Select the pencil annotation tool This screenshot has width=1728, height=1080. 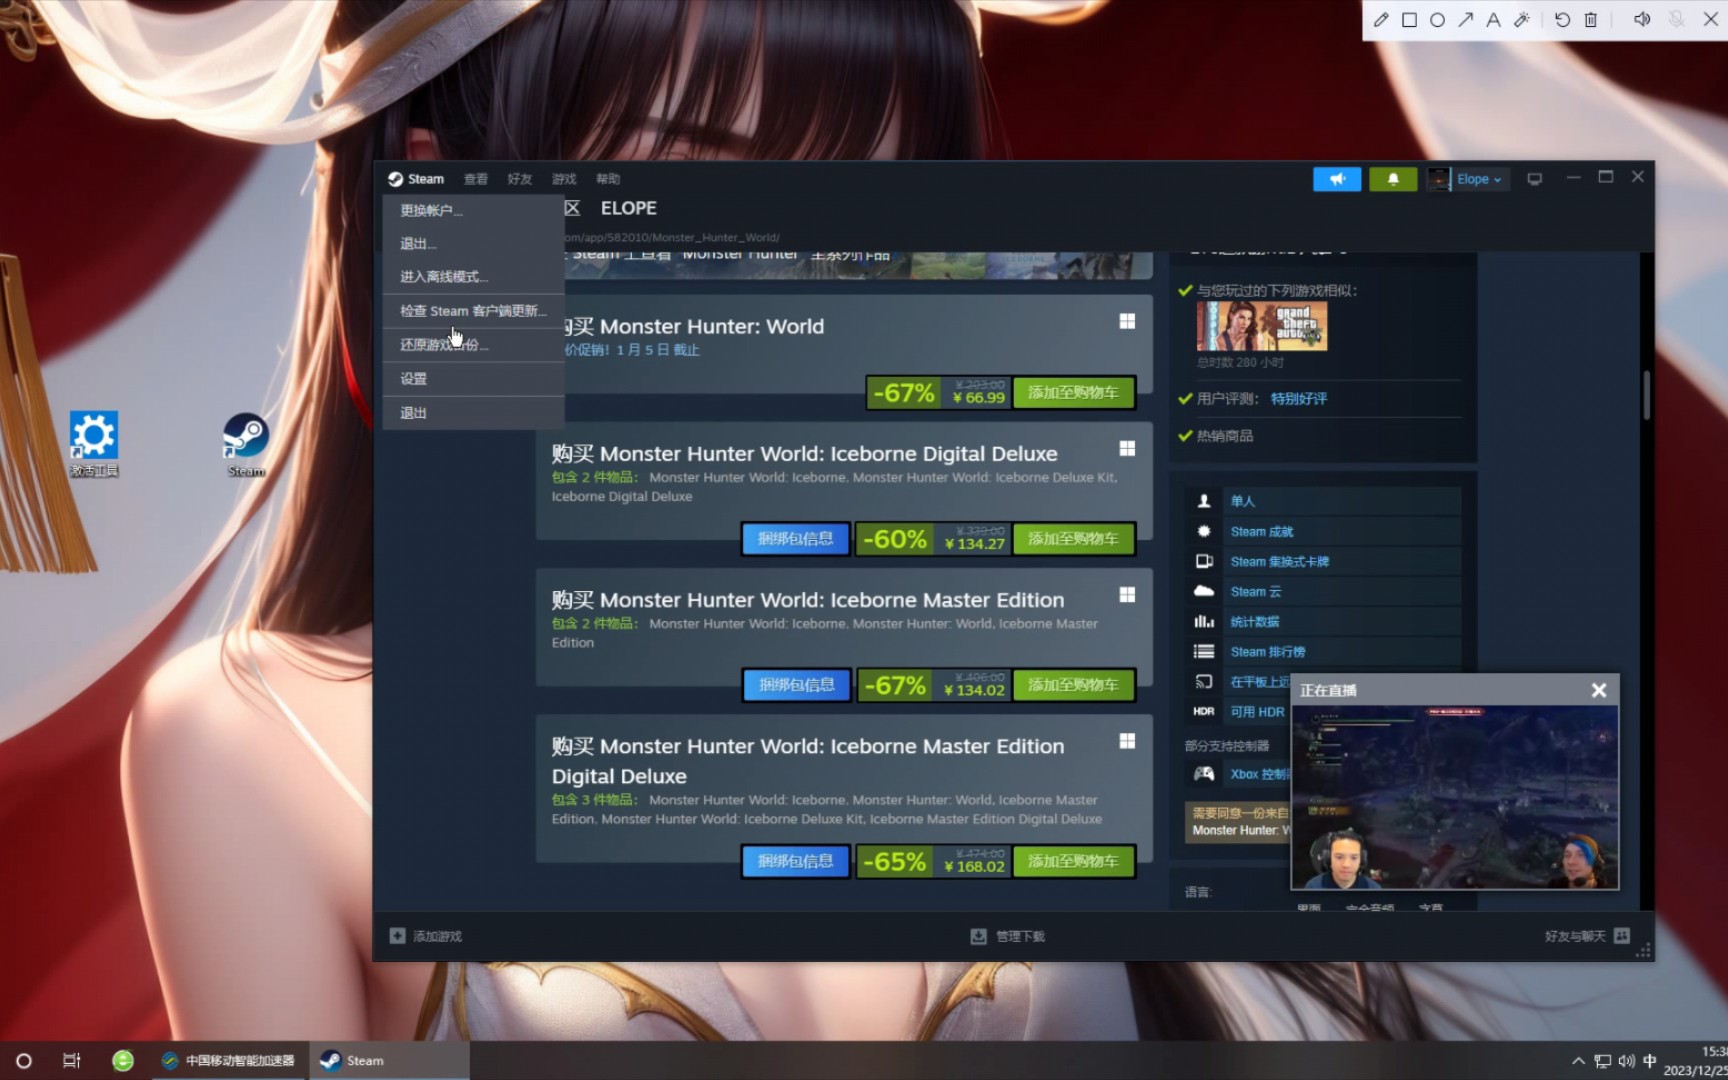point(1382,19)
